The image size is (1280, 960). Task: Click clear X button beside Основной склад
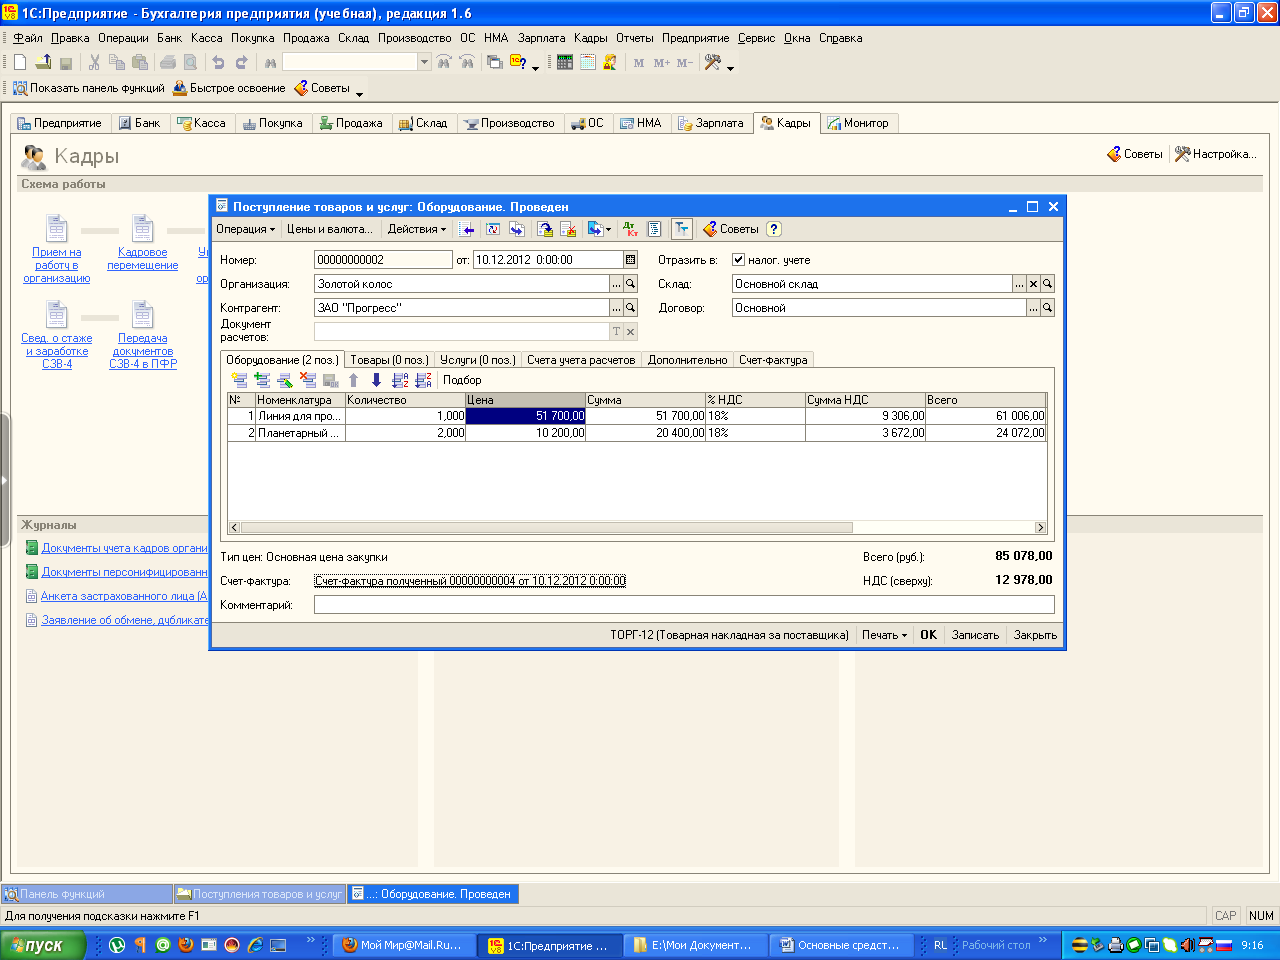[1034, 284]
